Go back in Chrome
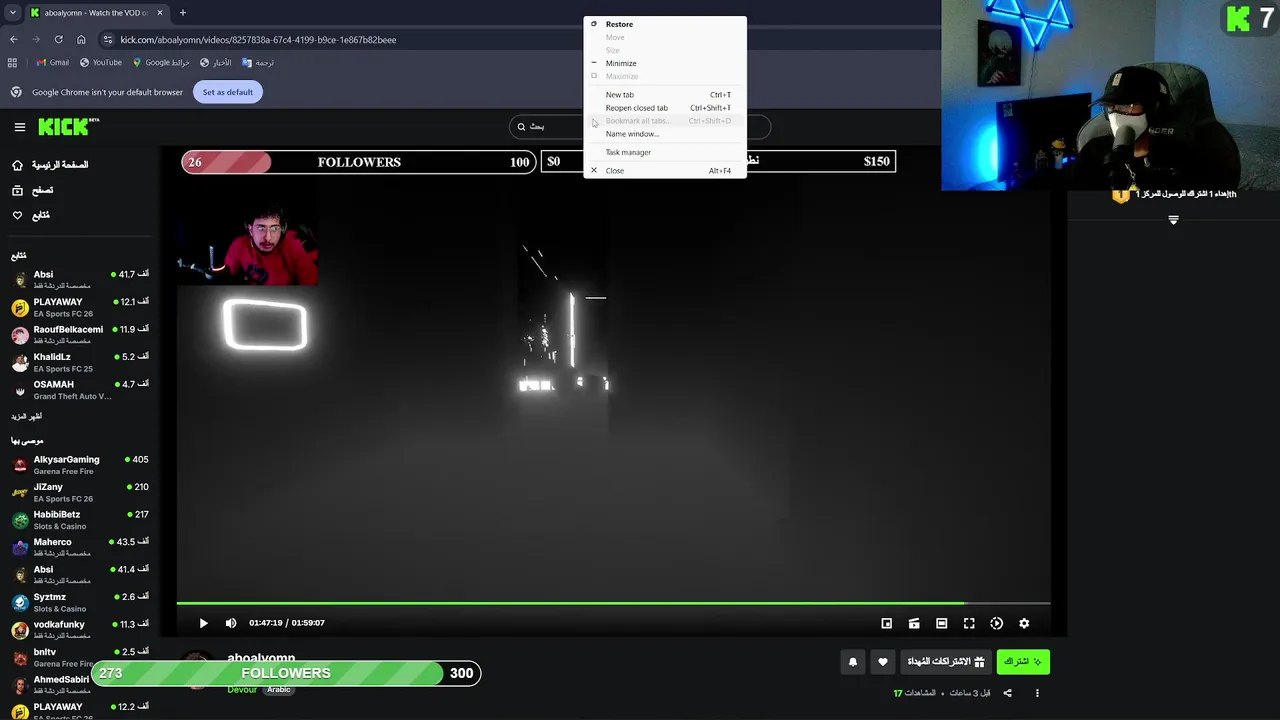 click(x=14, y=40)
